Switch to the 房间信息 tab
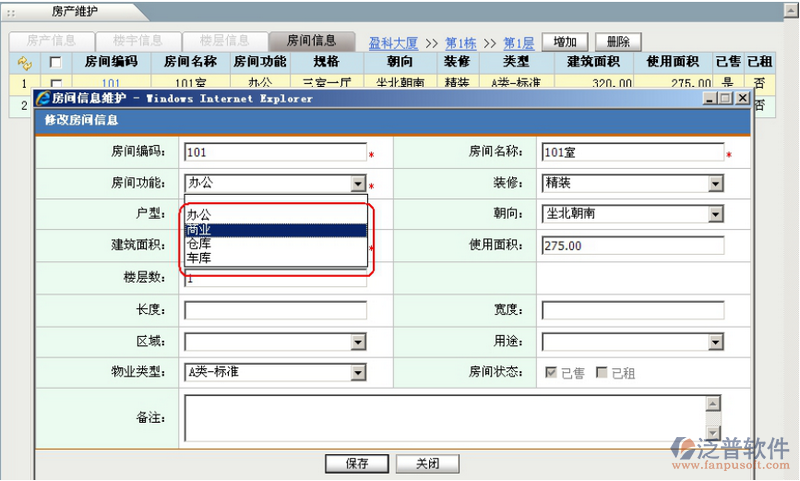 click(311, 41)
